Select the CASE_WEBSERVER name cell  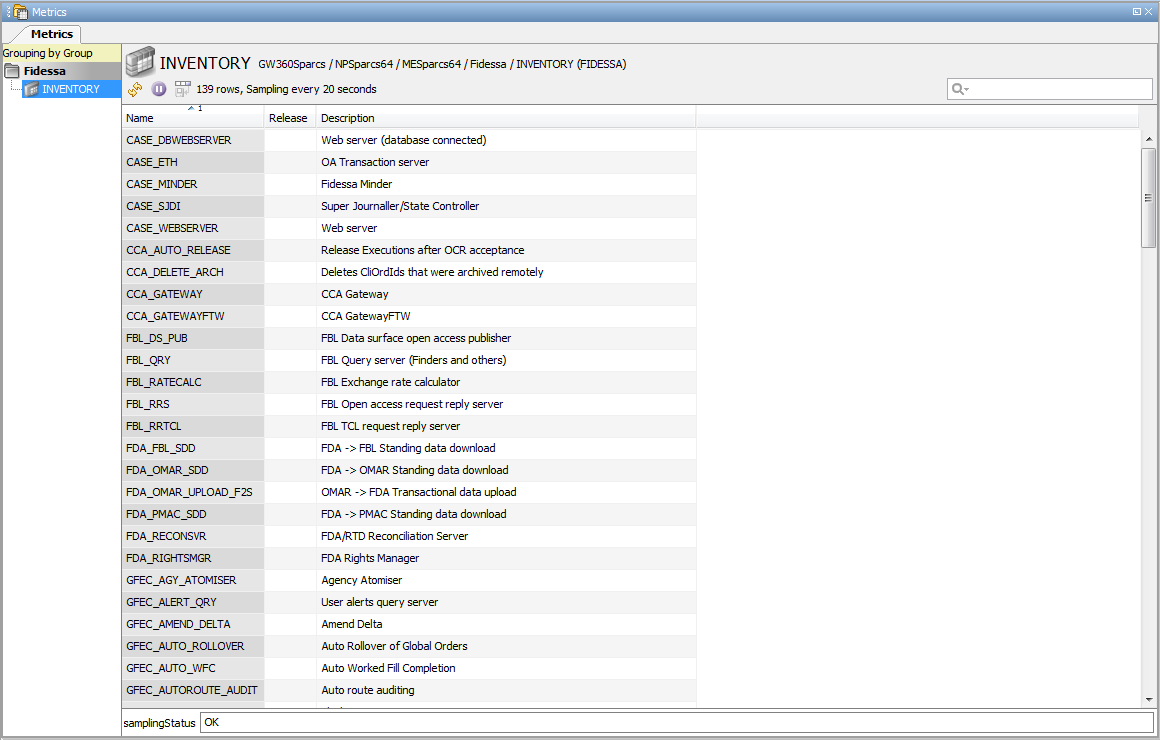coord(192,229)
